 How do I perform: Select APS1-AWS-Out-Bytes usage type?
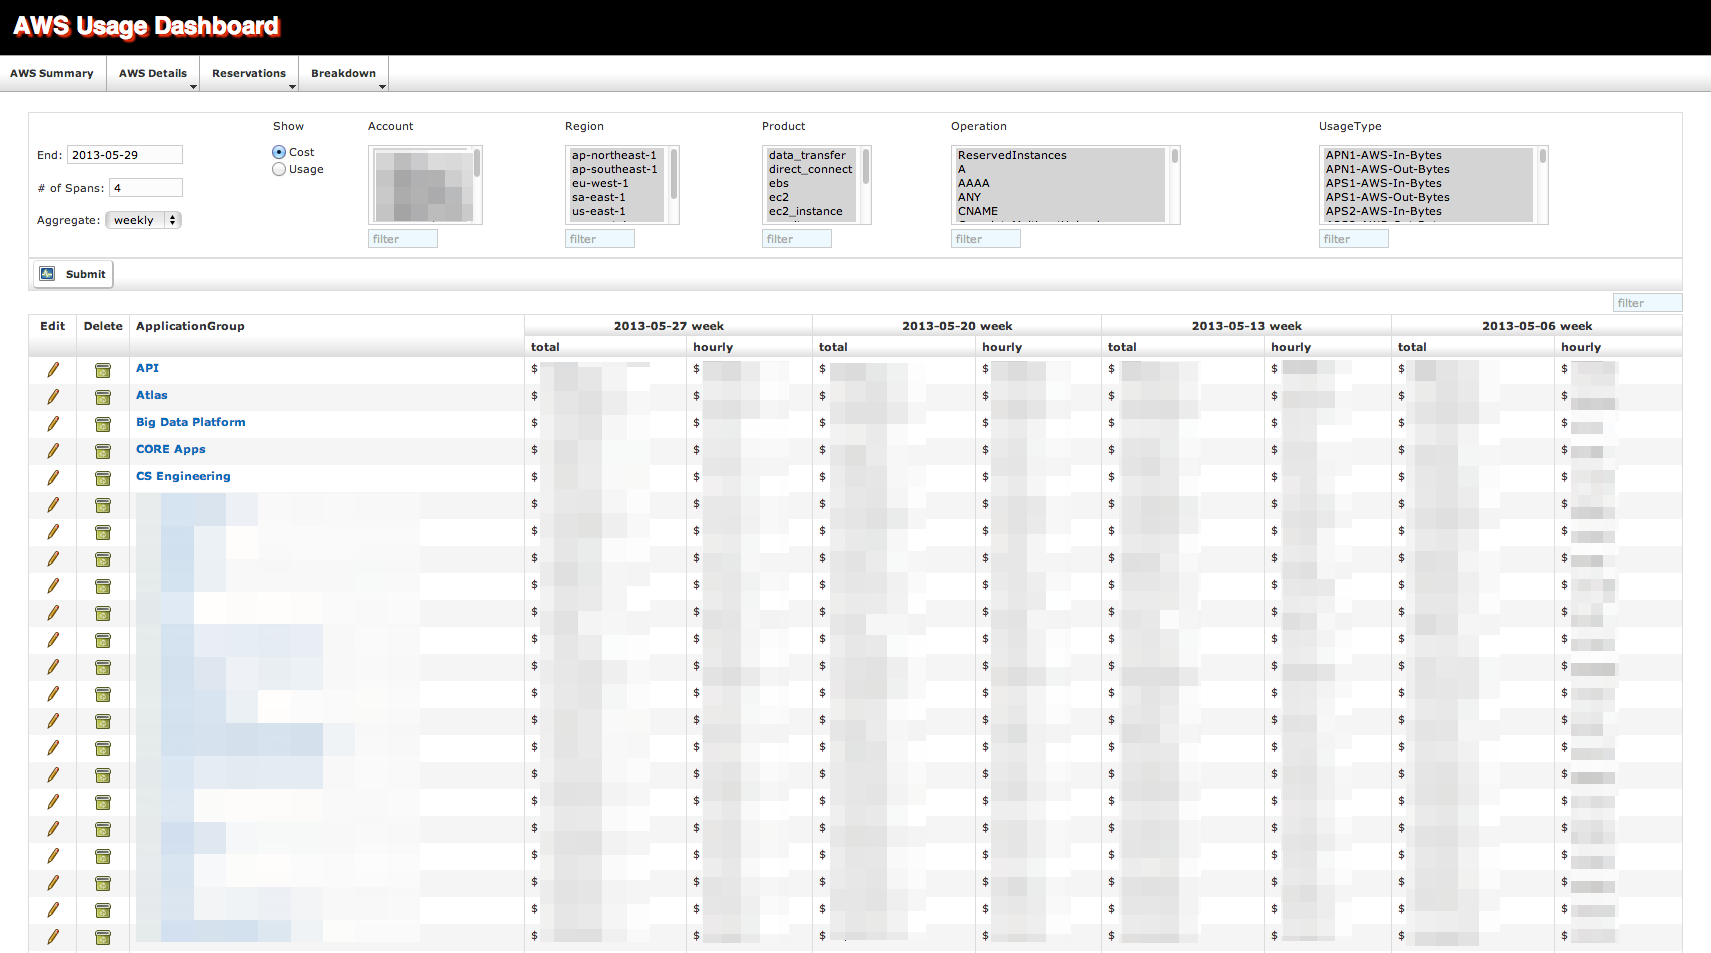point(1428,197)
